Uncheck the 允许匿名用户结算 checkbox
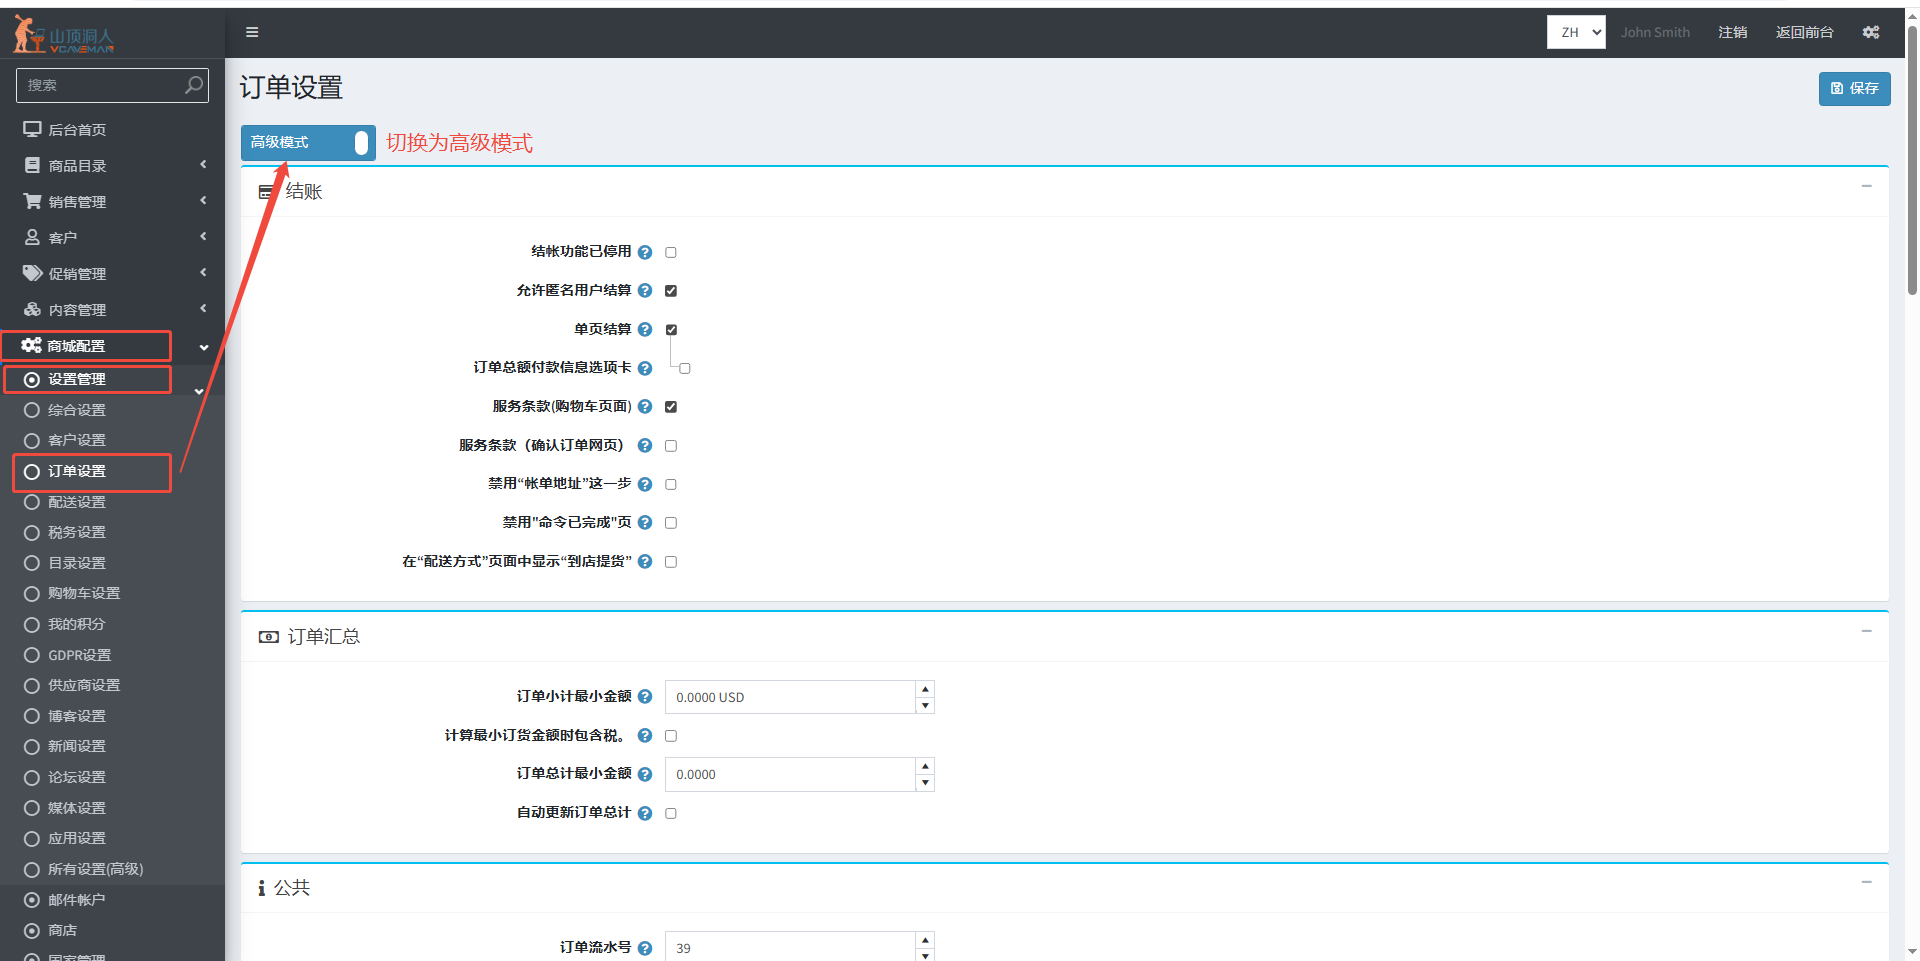This screenshot has width=1920, height=961. 671,291
